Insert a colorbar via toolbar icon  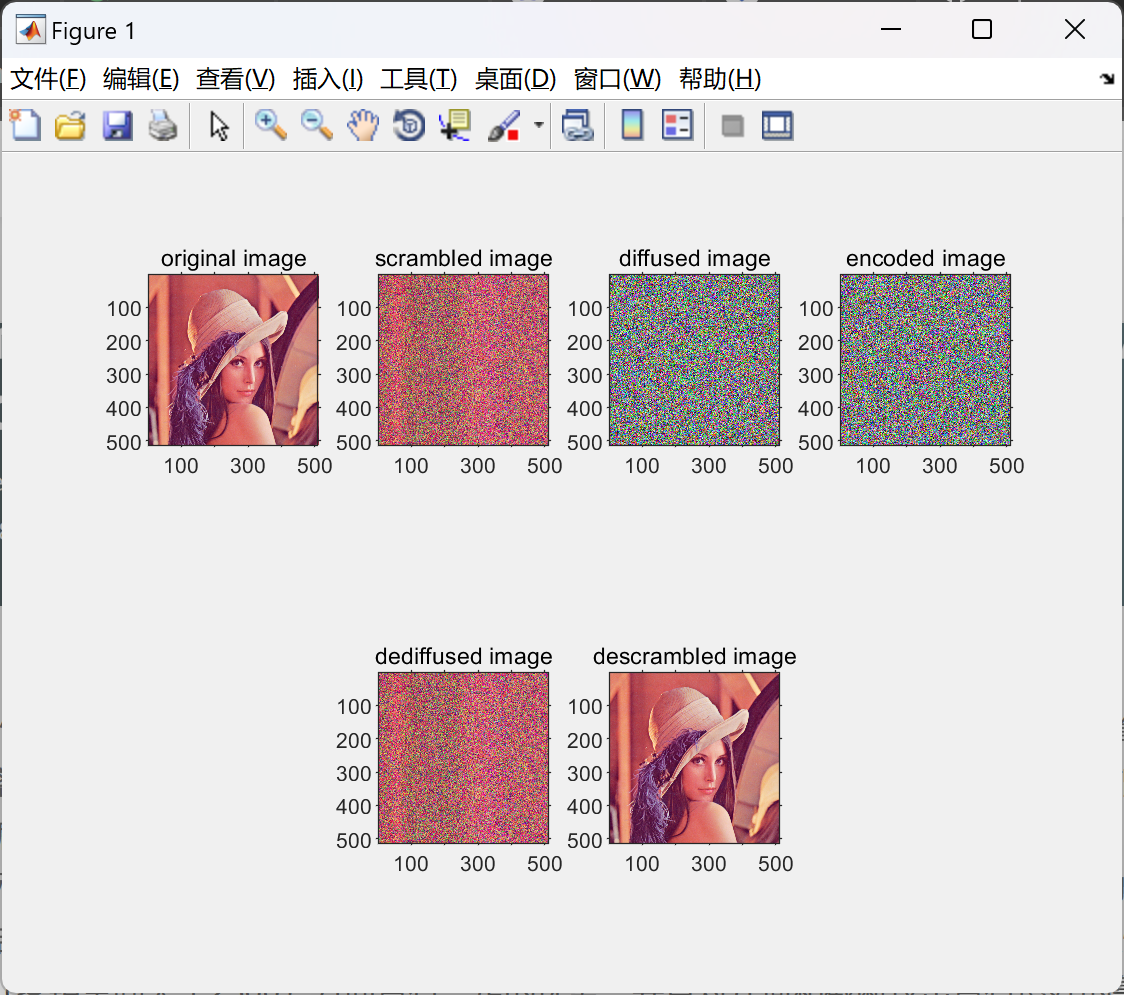632,125
